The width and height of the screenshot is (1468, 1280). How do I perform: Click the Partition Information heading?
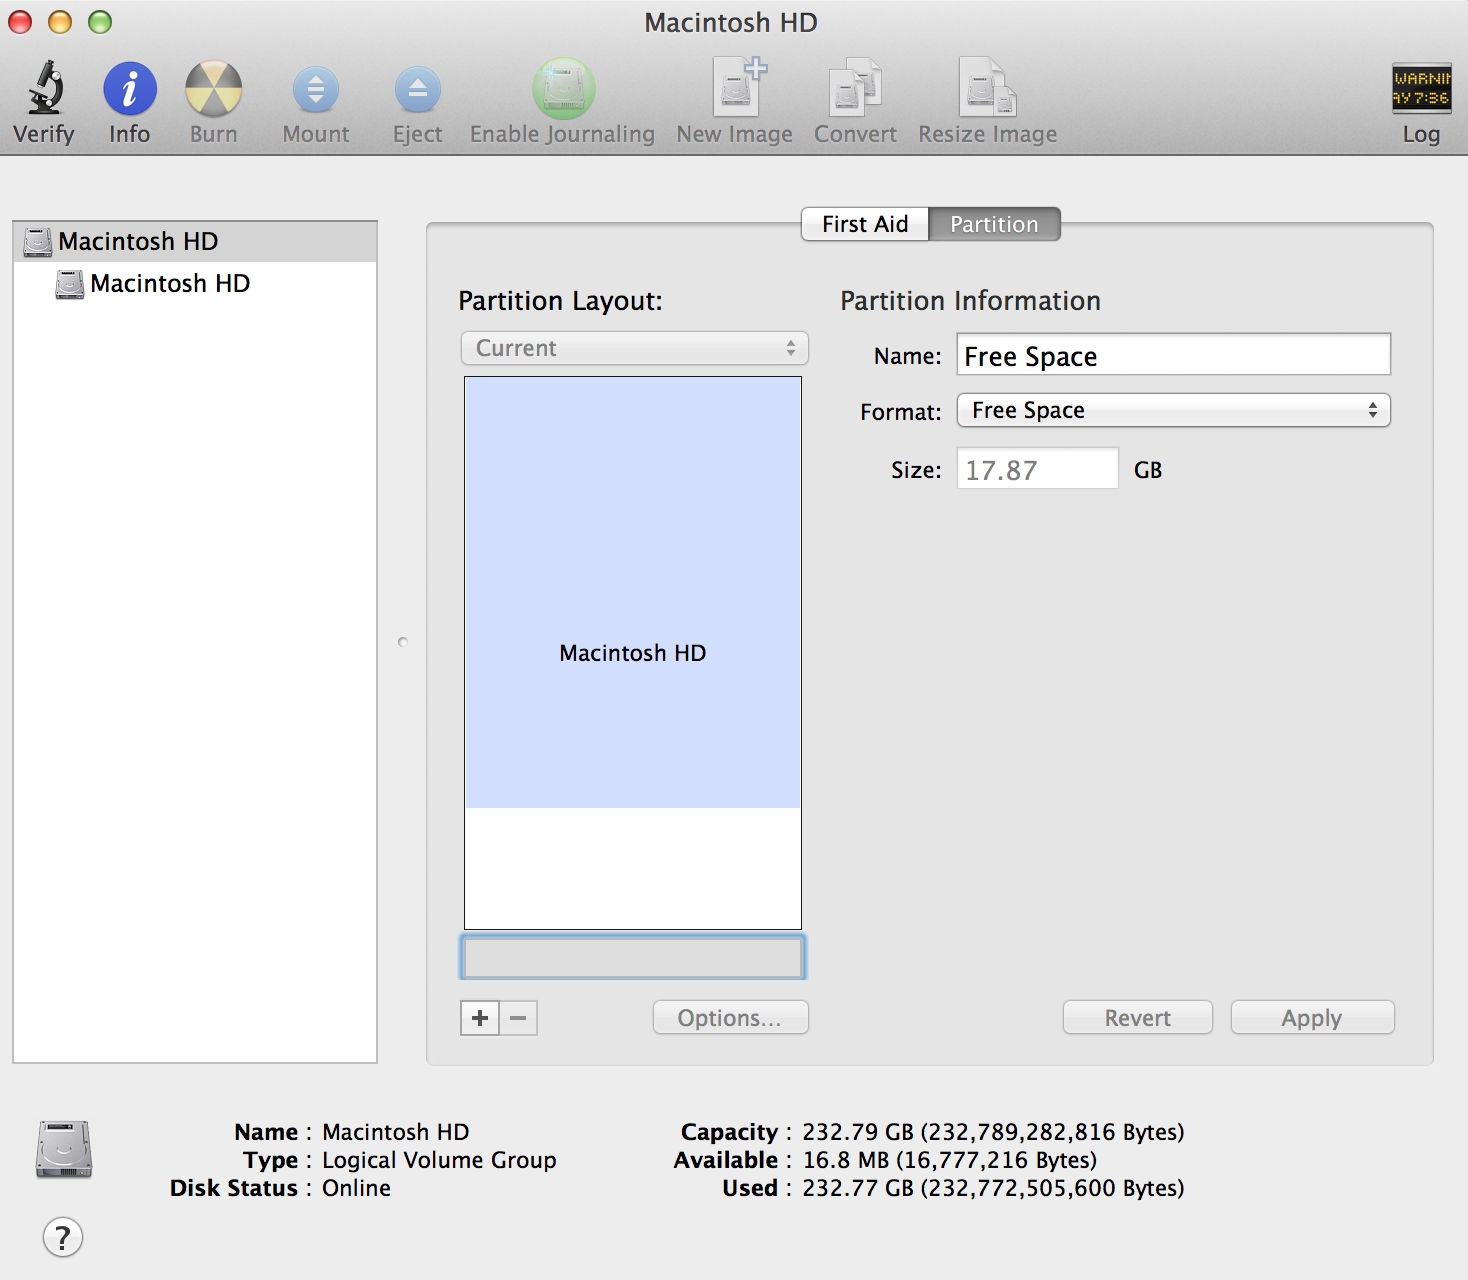[970, 301]
